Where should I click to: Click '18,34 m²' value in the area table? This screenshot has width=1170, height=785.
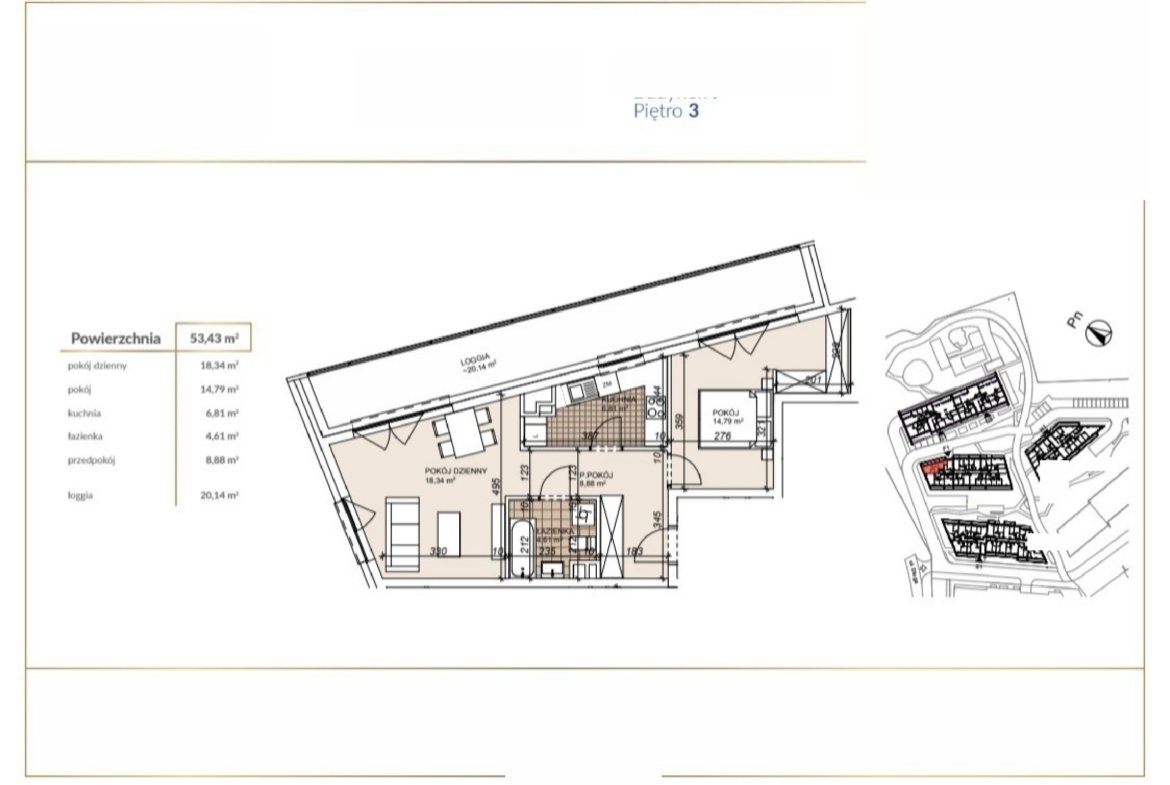219,366
